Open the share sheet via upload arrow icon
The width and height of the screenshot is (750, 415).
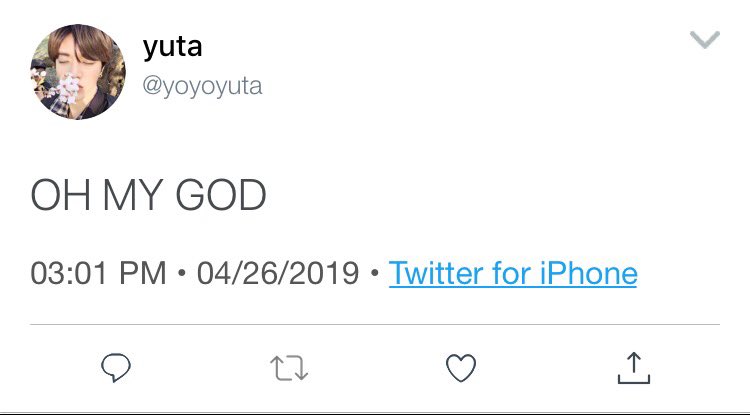pos(634,368)
